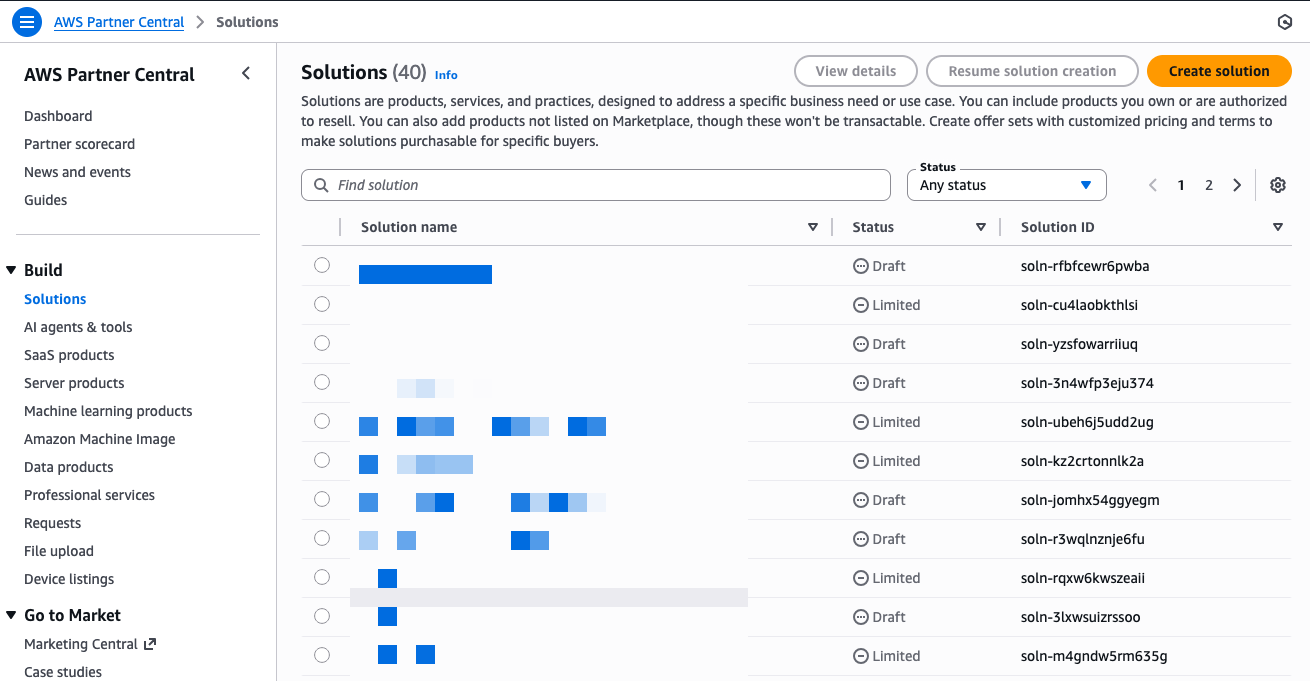Go to previous page of solutions

[x=1153, y=185]
